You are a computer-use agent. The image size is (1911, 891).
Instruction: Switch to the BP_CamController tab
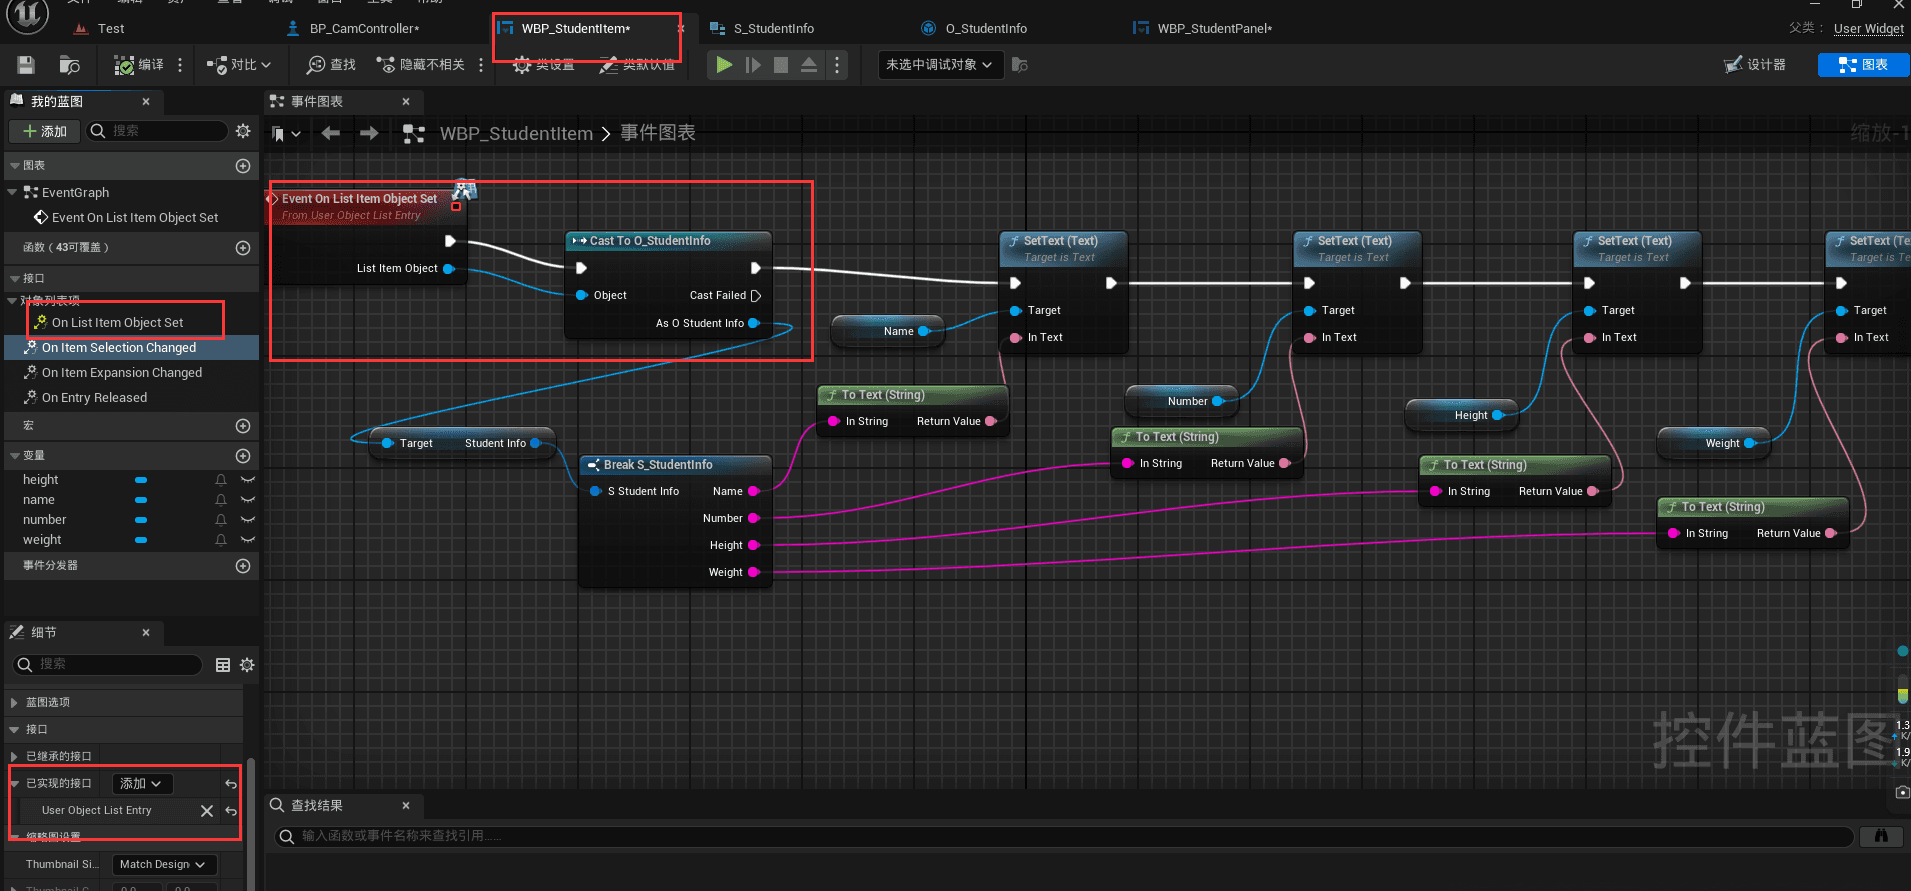pos(364,29)
